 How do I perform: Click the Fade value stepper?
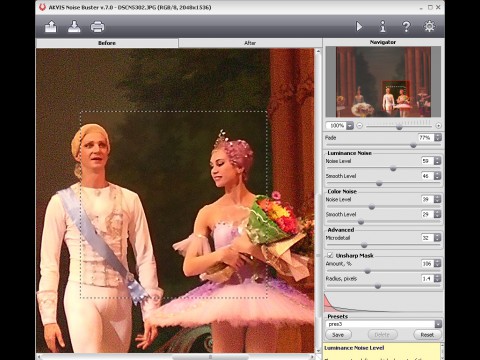pos(438,137)
